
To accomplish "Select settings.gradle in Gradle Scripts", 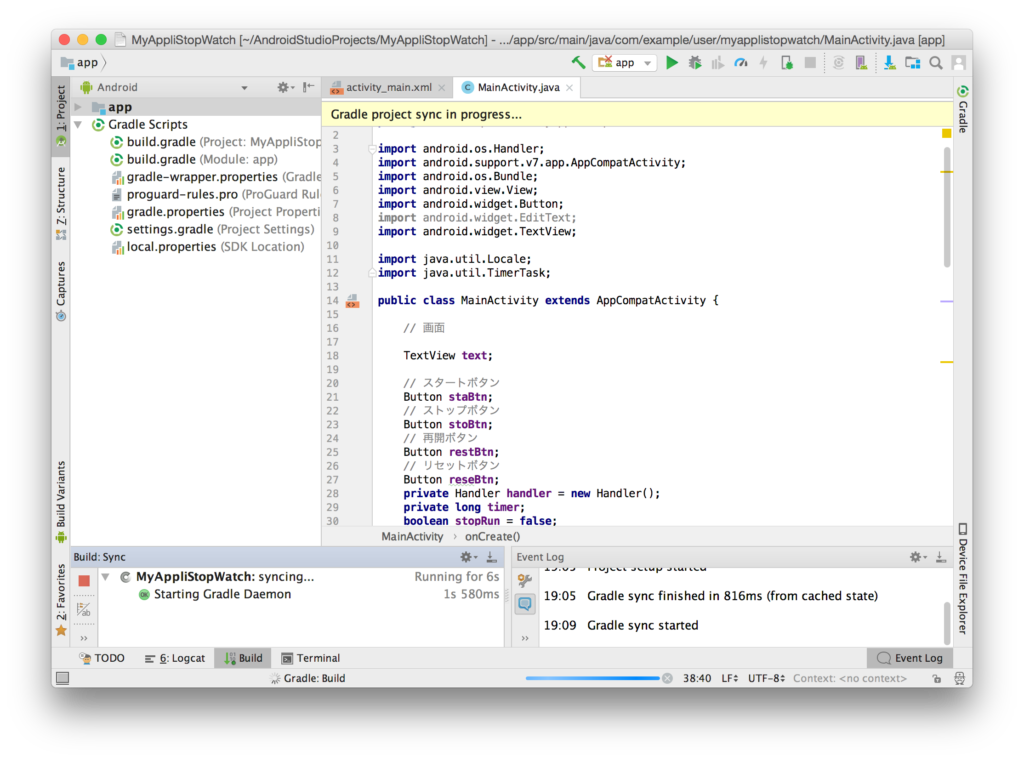I will [x=213, y=229].
